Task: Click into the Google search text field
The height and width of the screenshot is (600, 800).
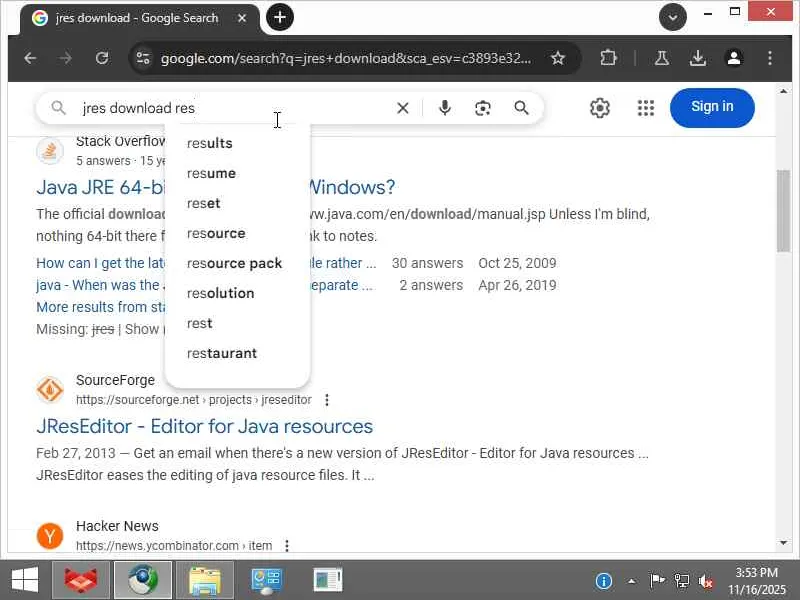Action: pyautogui.click(x=235, y=108)
